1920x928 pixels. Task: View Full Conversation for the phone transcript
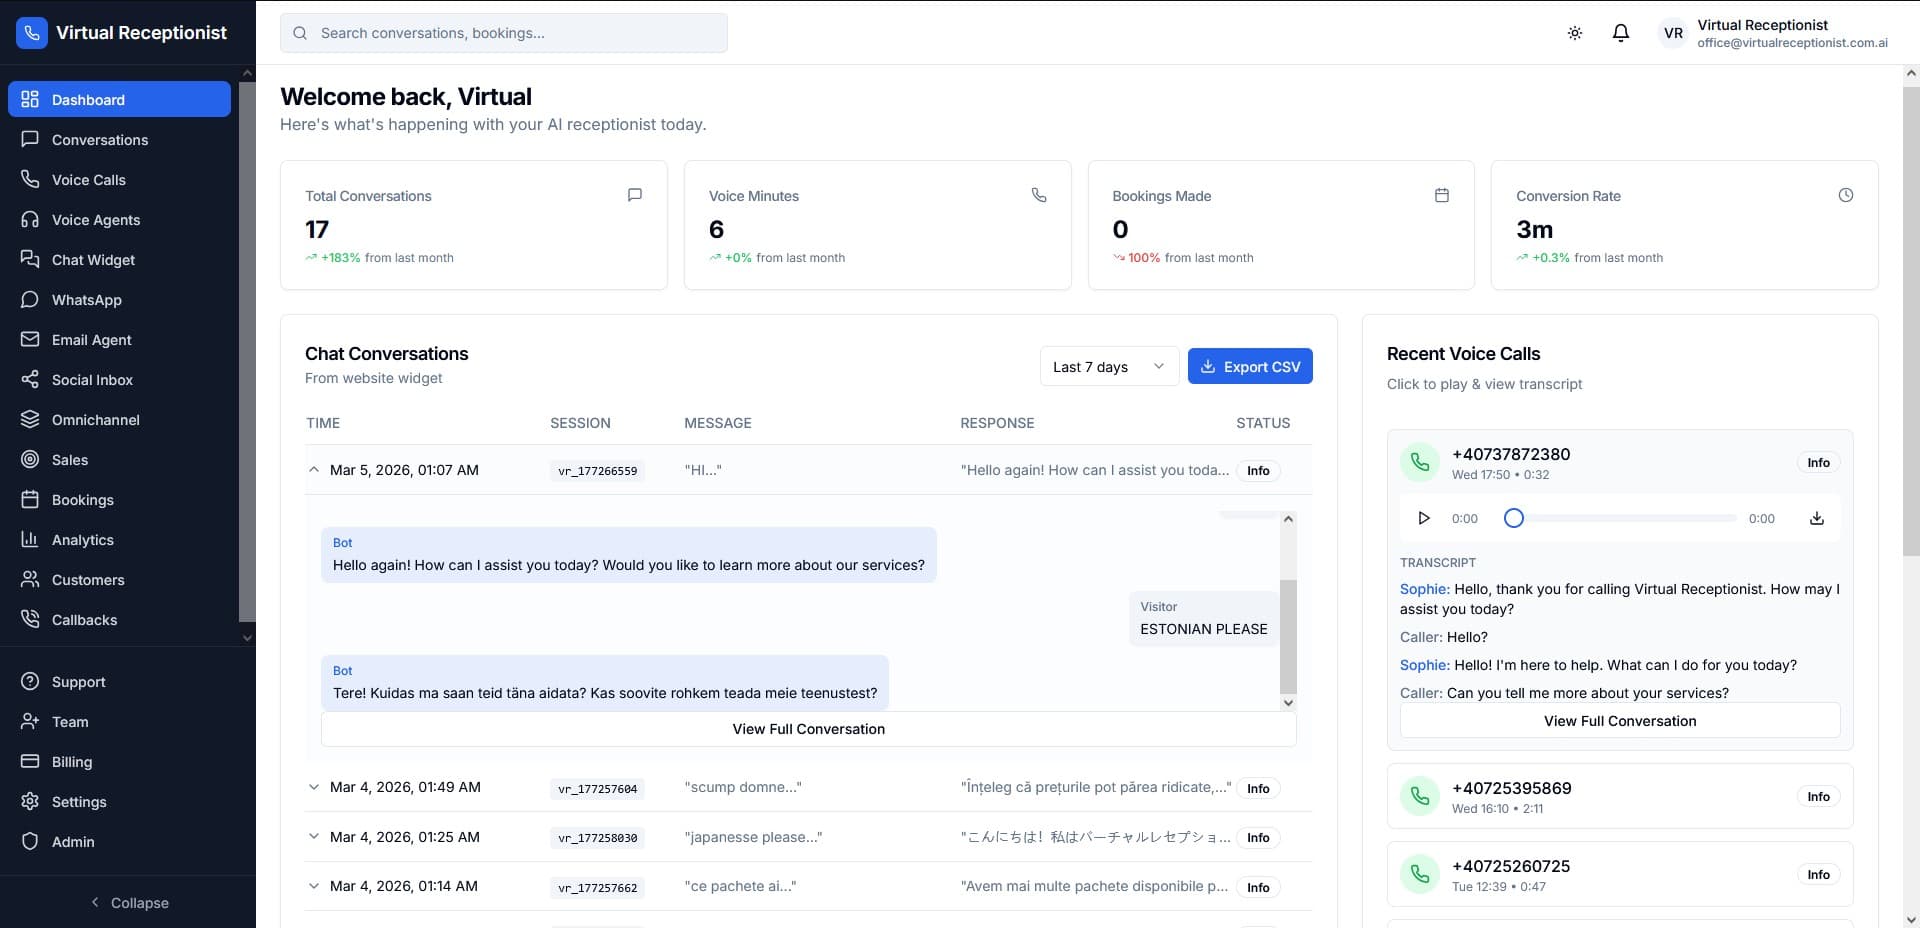point(1619,720)
